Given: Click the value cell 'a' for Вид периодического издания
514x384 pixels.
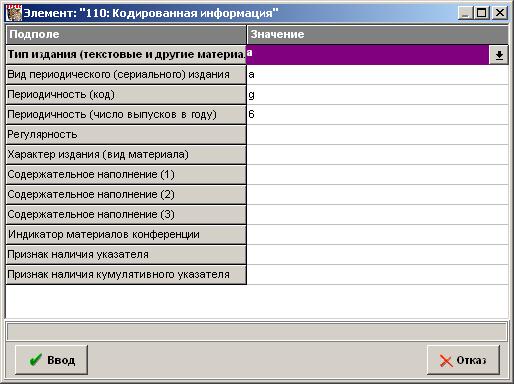Looking at the screenshot, I should [378, 75].
